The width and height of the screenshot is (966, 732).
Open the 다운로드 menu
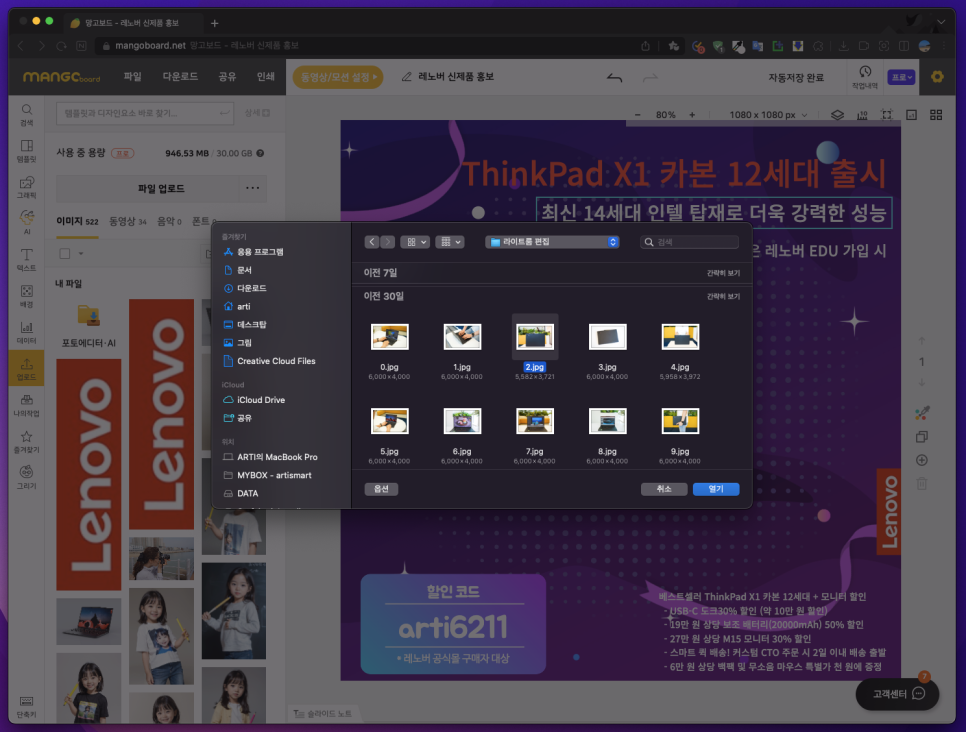(x=180, y=76)
